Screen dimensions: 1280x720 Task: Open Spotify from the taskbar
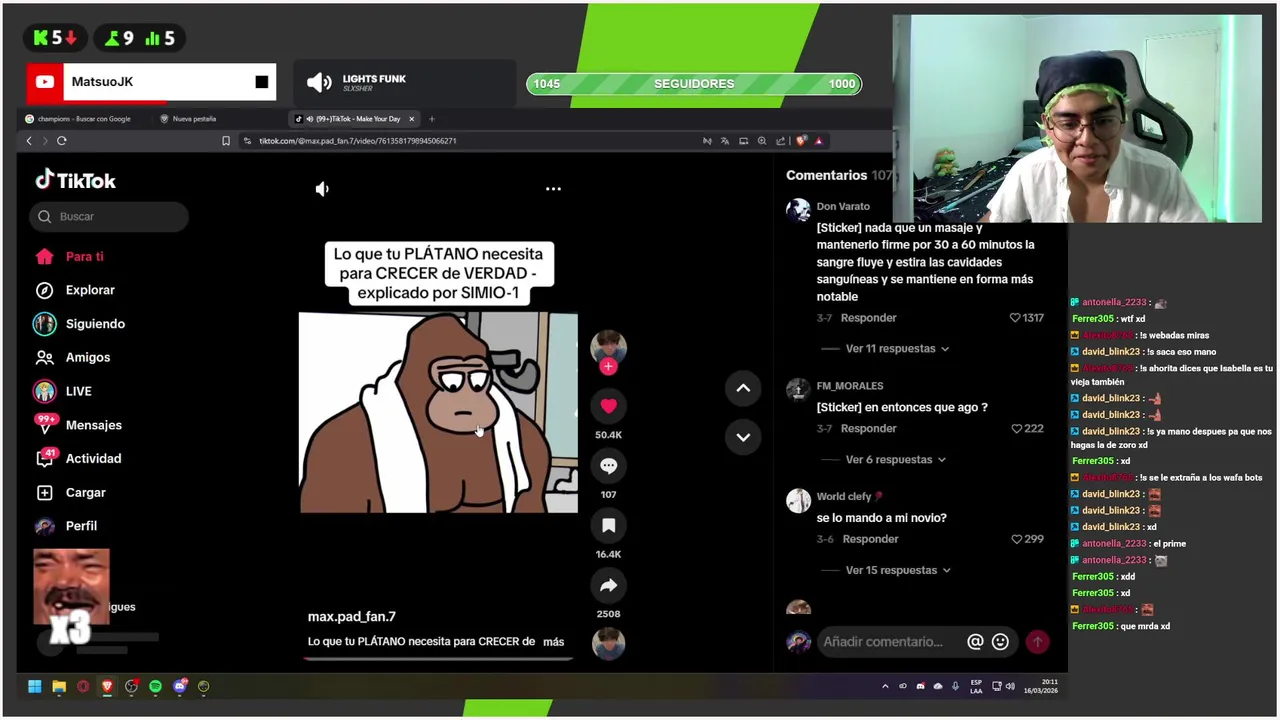pyautogui.click(x=155, y=686)
